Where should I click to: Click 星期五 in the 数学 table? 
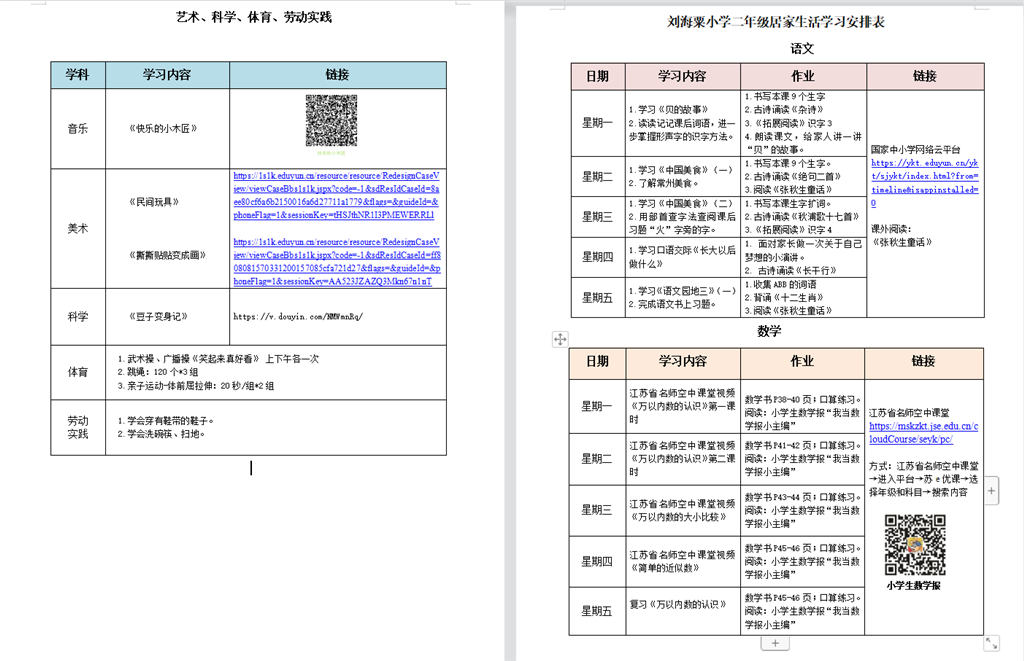598,611
